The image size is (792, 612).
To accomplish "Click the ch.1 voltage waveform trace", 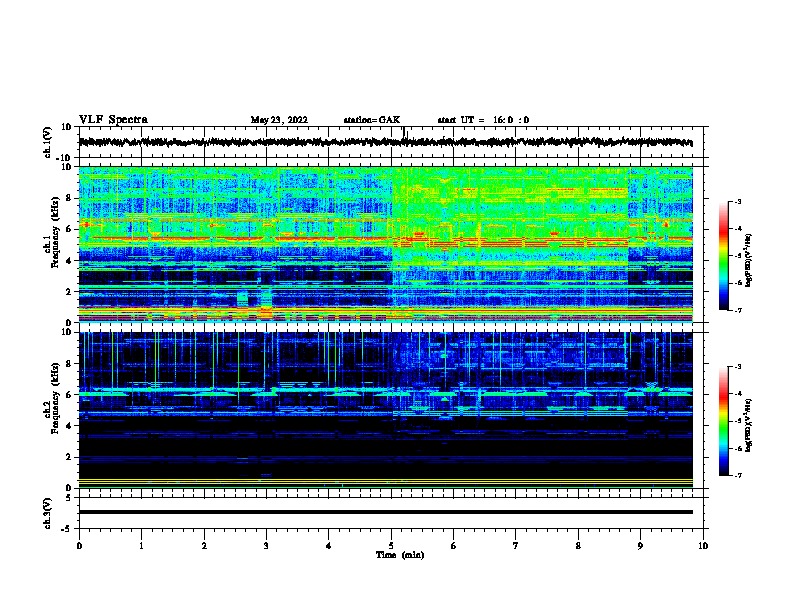I will coord(385,142).
